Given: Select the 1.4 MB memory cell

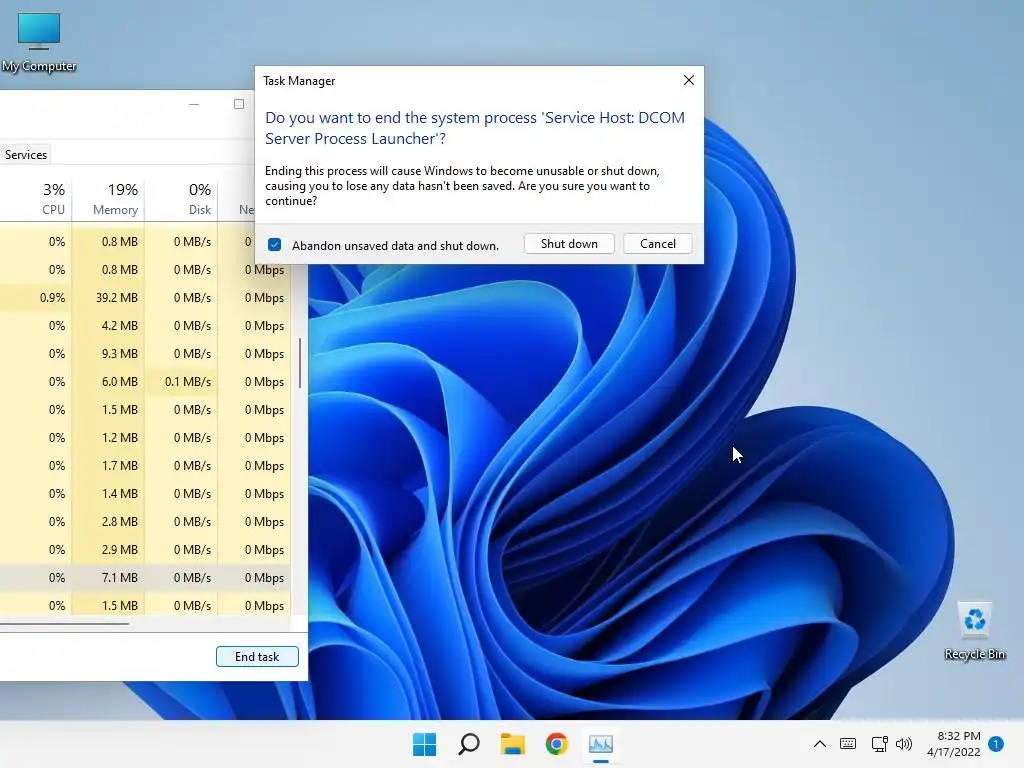Looking at the screenshot, I should pos(108,494).
